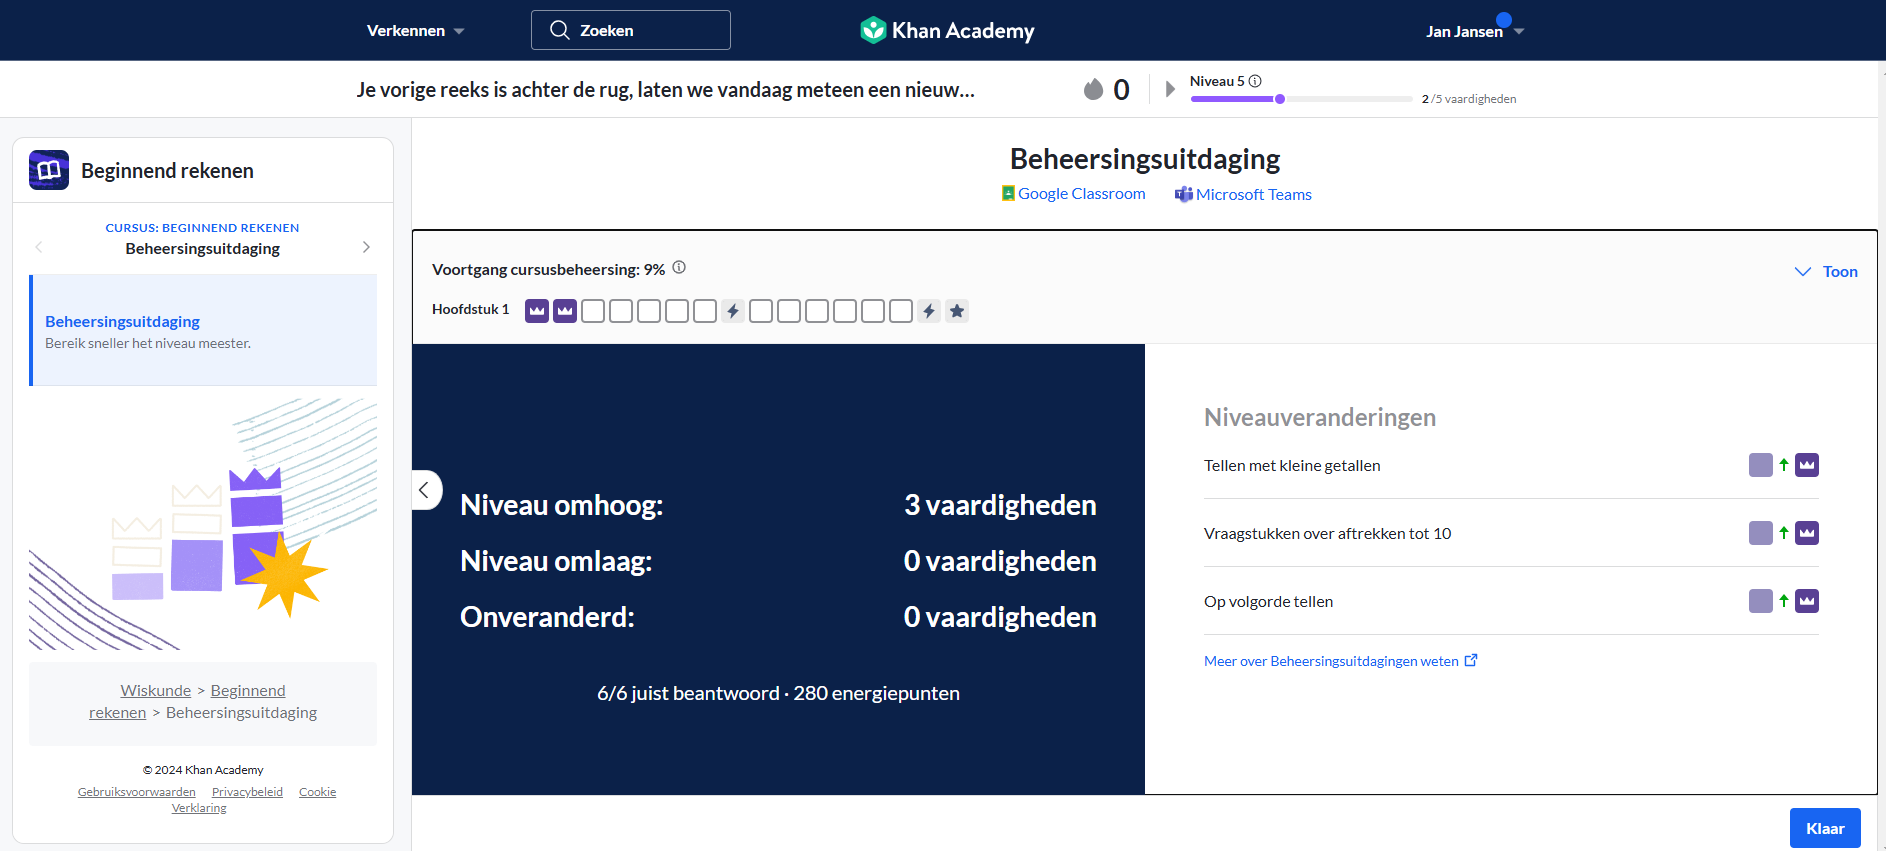Click the second mastered crown in Hoofdstuk 1
Viewport: 1886px width, 851px height.
point(565,311)
